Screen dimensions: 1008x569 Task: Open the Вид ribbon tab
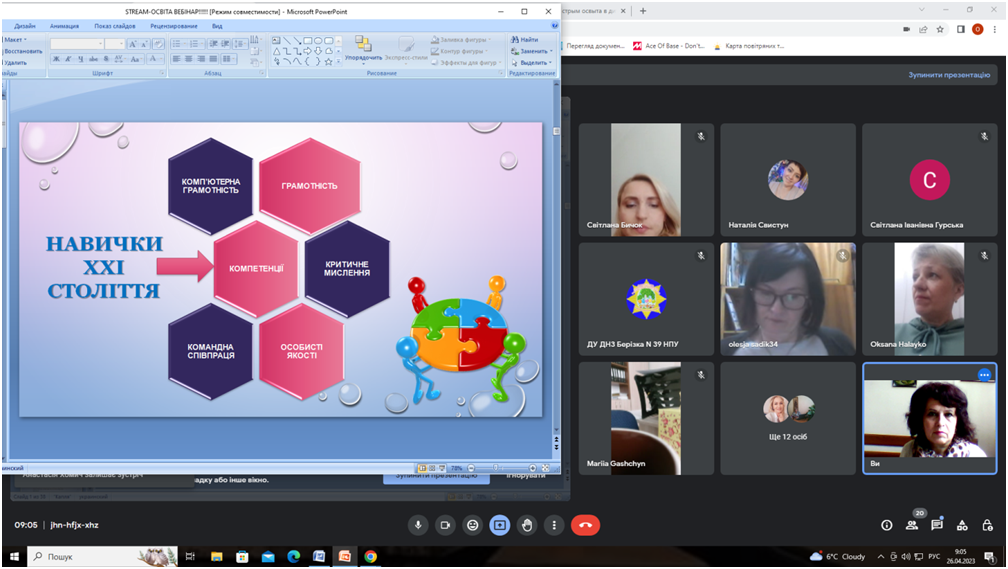(217, 26)
